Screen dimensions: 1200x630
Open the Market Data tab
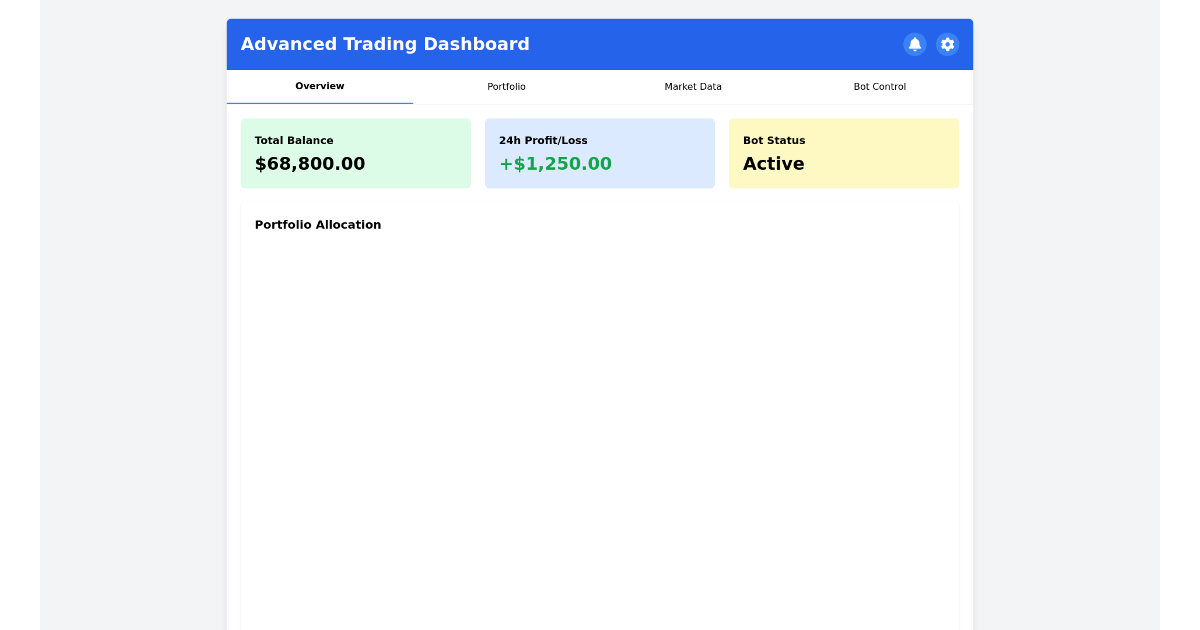(693, 87)
